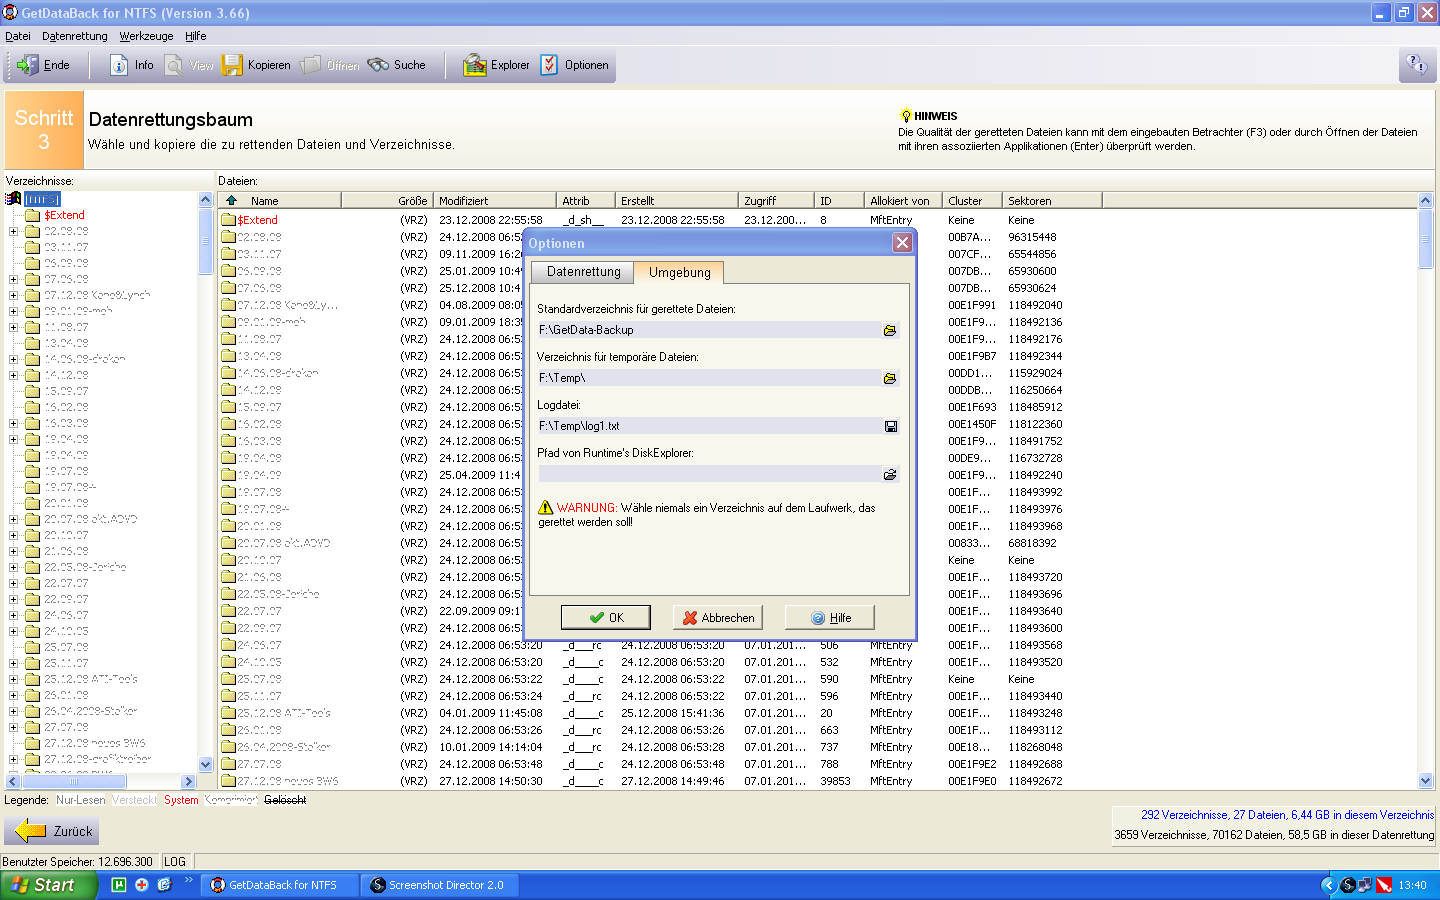The height and width of the screenshot is (900, 1440).
Task: Click the empty DiskExplorer path field
Action: click(708, 474)
